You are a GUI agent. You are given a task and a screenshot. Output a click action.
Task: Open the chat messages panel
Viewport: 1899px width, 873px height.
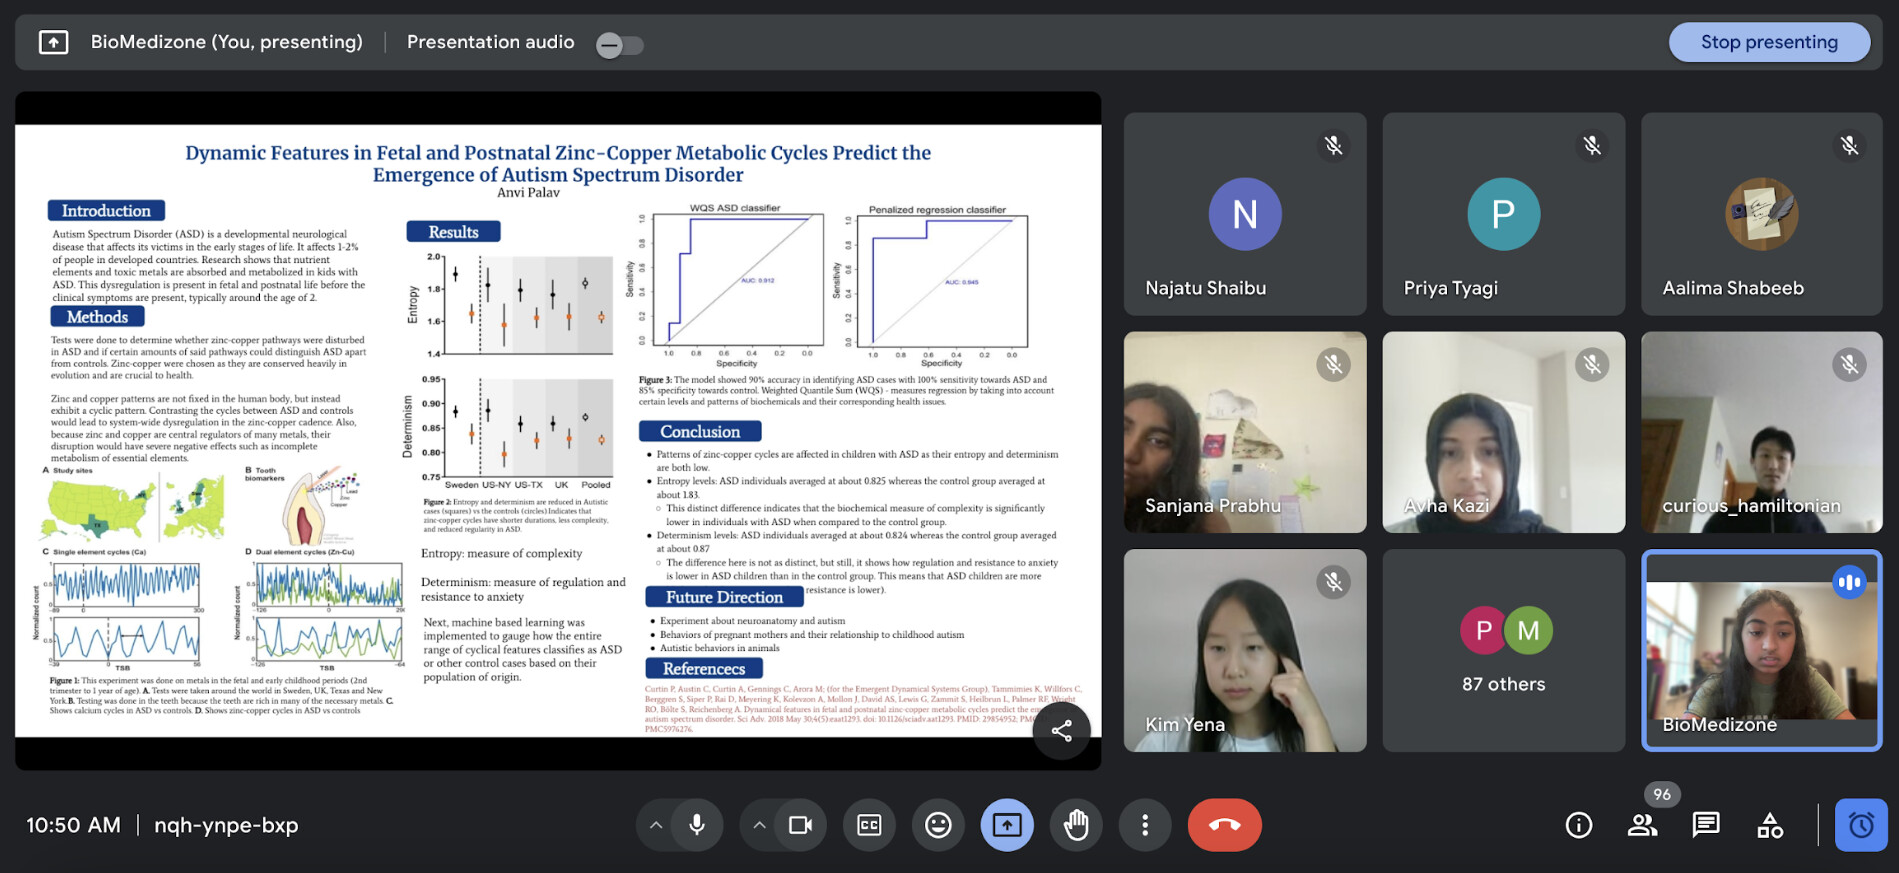[x=1706, y=825]
